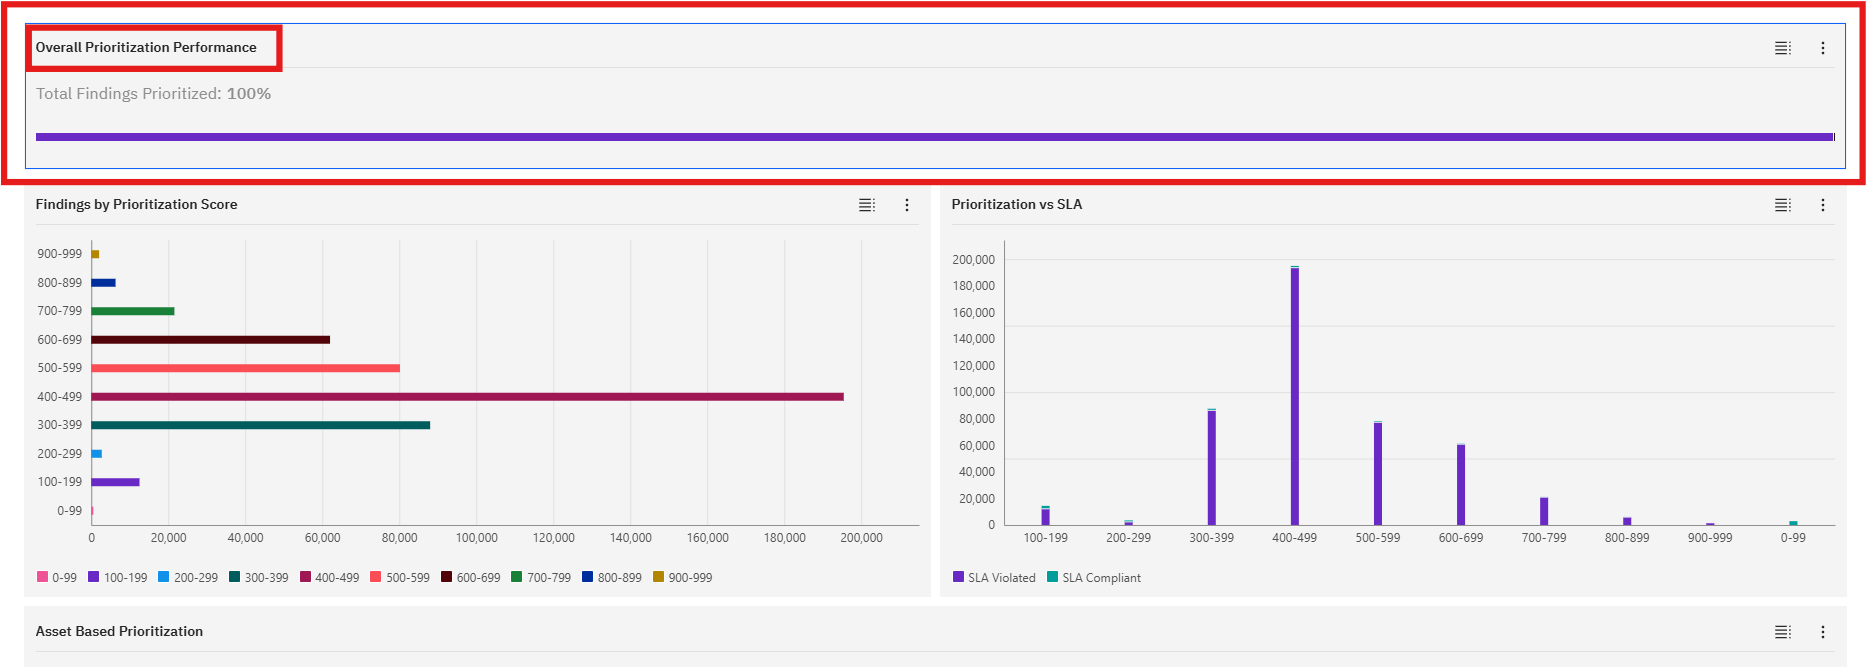
Task: Click the Total Findings Prioritized: 100% text
Action: (x=153, y=93)
